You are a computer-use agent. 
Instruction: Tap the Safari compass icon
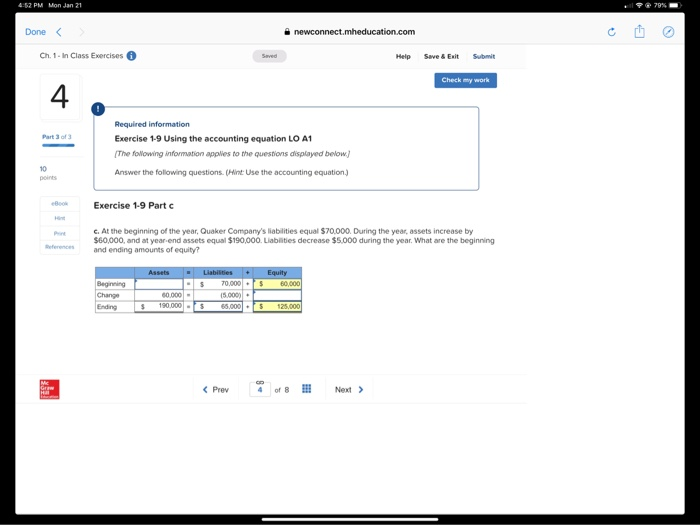pyautogui.click(x=668, y=32)
